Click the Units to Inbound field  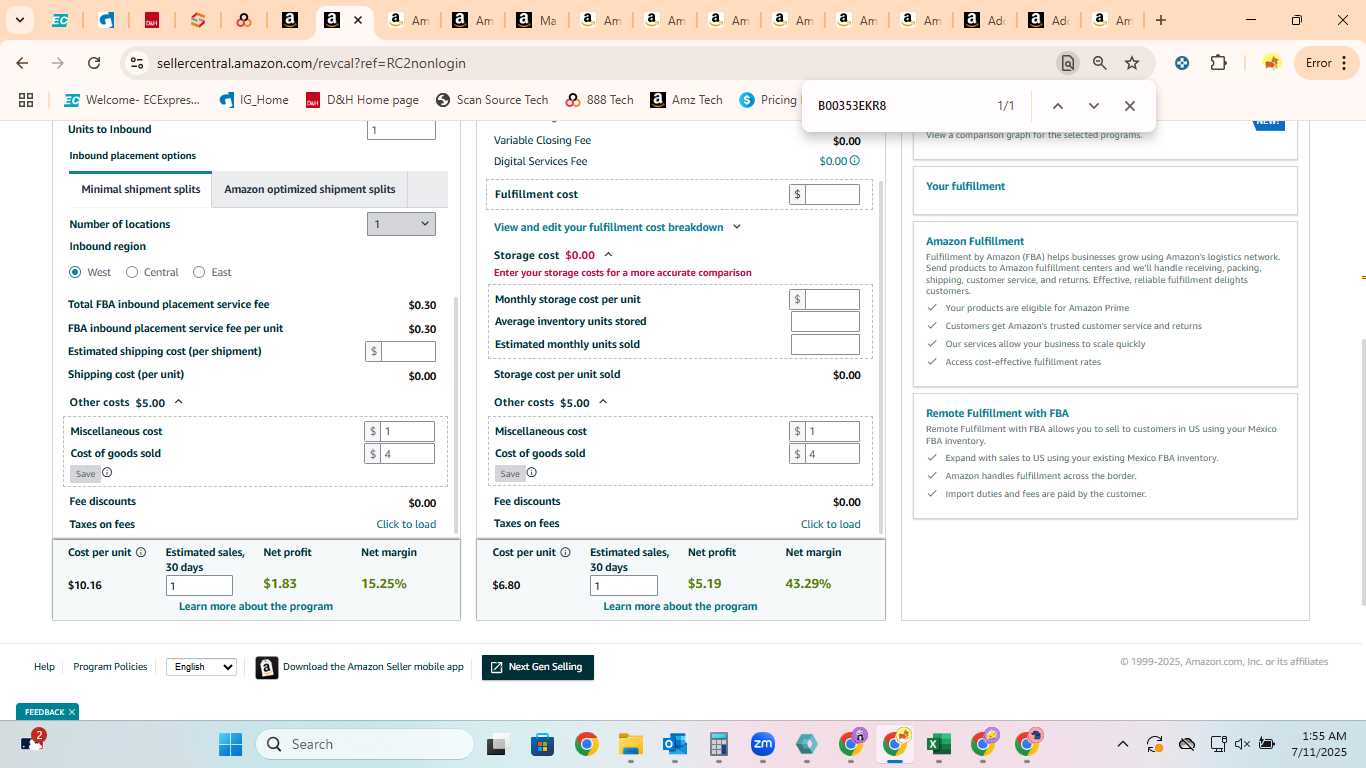point(401,130)
